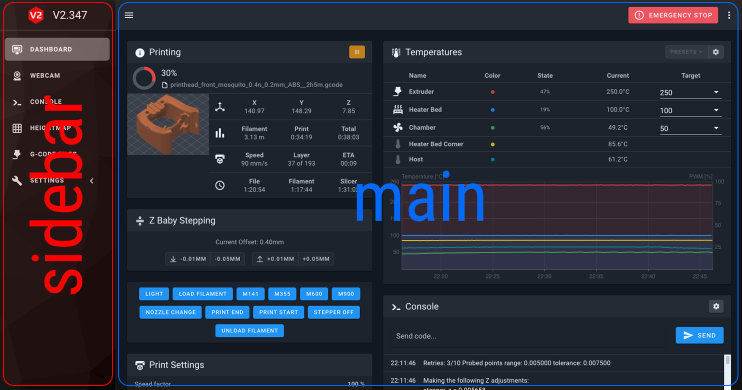Lower Z offset by 0.01mm

(188, 259)
